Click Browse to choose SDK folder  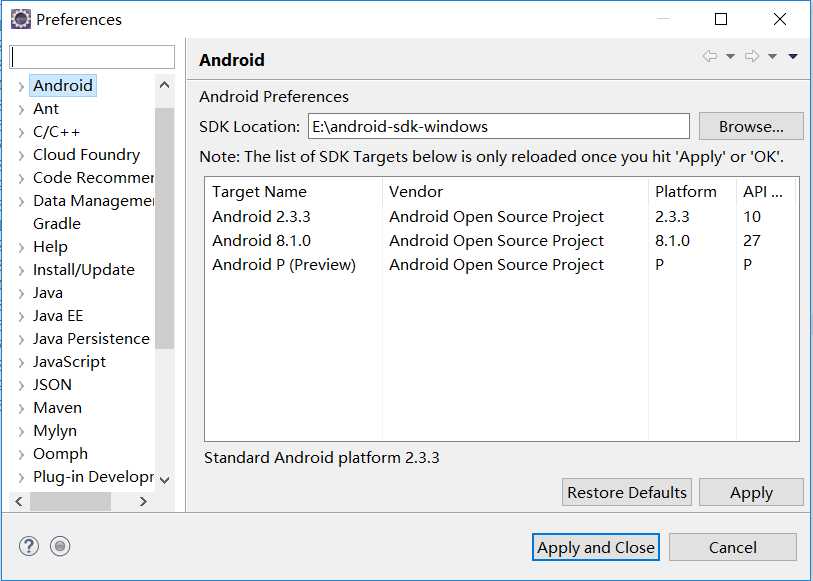click(x=751, y=126)
